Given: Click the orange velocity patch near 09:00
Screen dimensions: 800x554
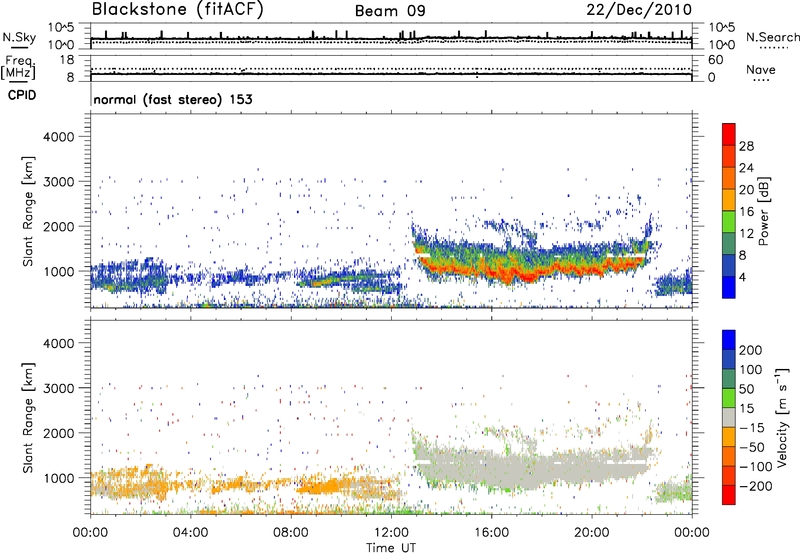Looking at the screenshot, I should point(319,487).
